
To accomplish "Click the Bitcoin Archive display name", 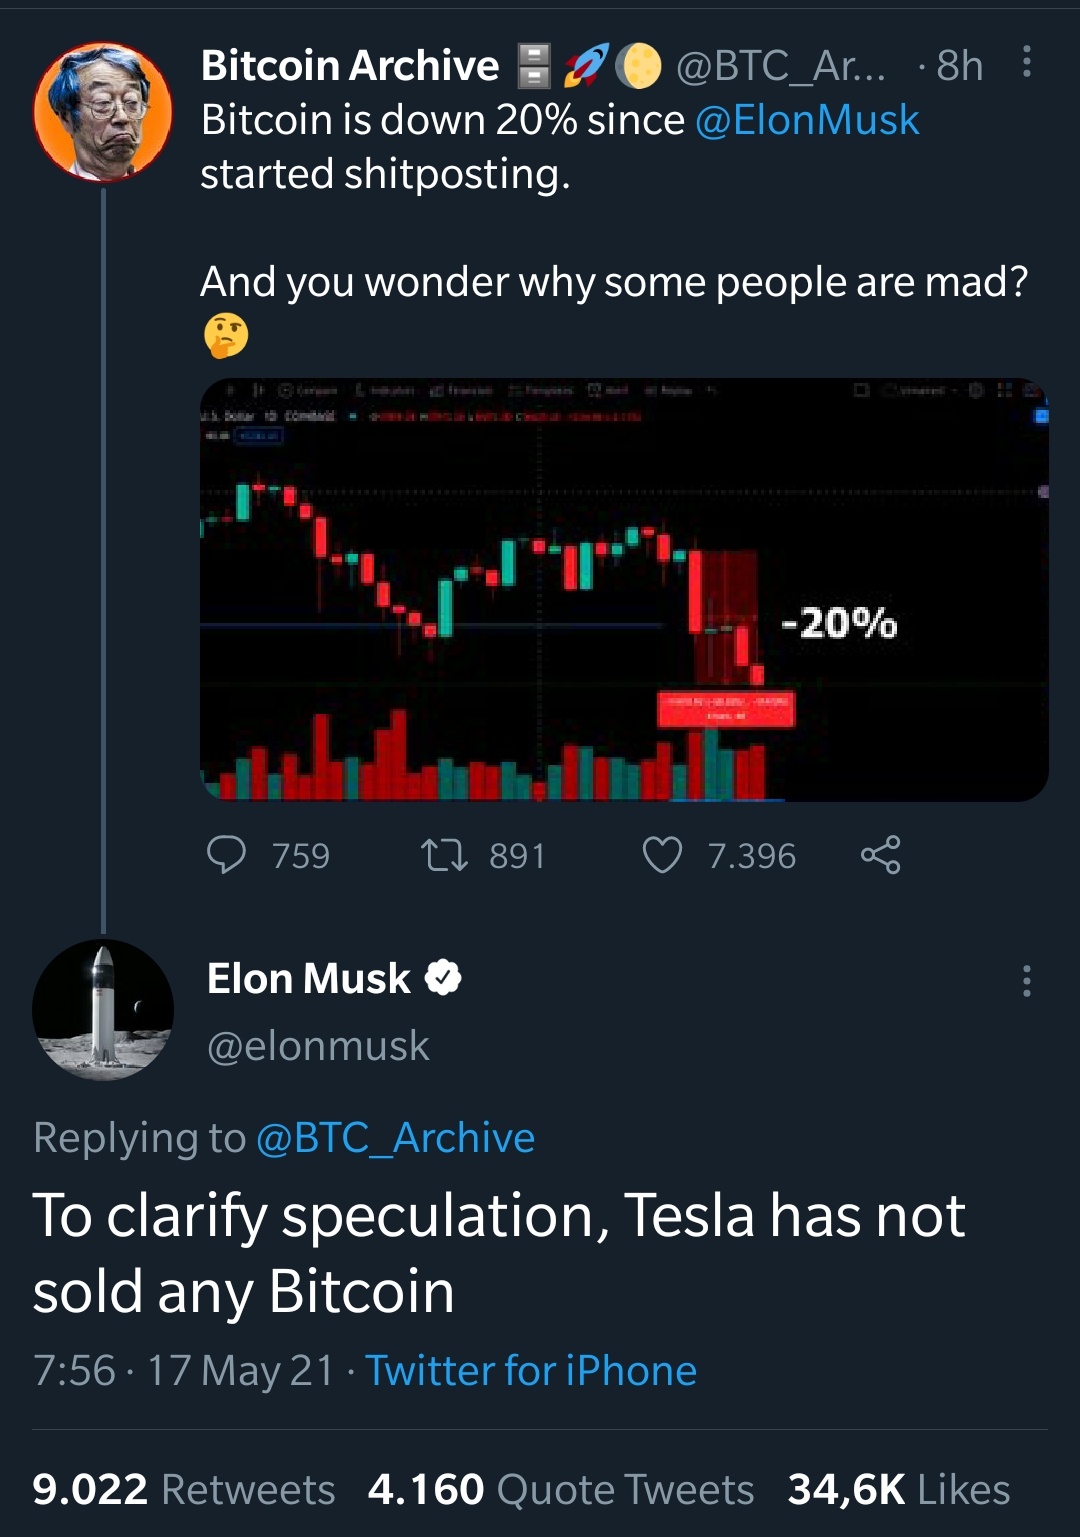I will [349, 66].
